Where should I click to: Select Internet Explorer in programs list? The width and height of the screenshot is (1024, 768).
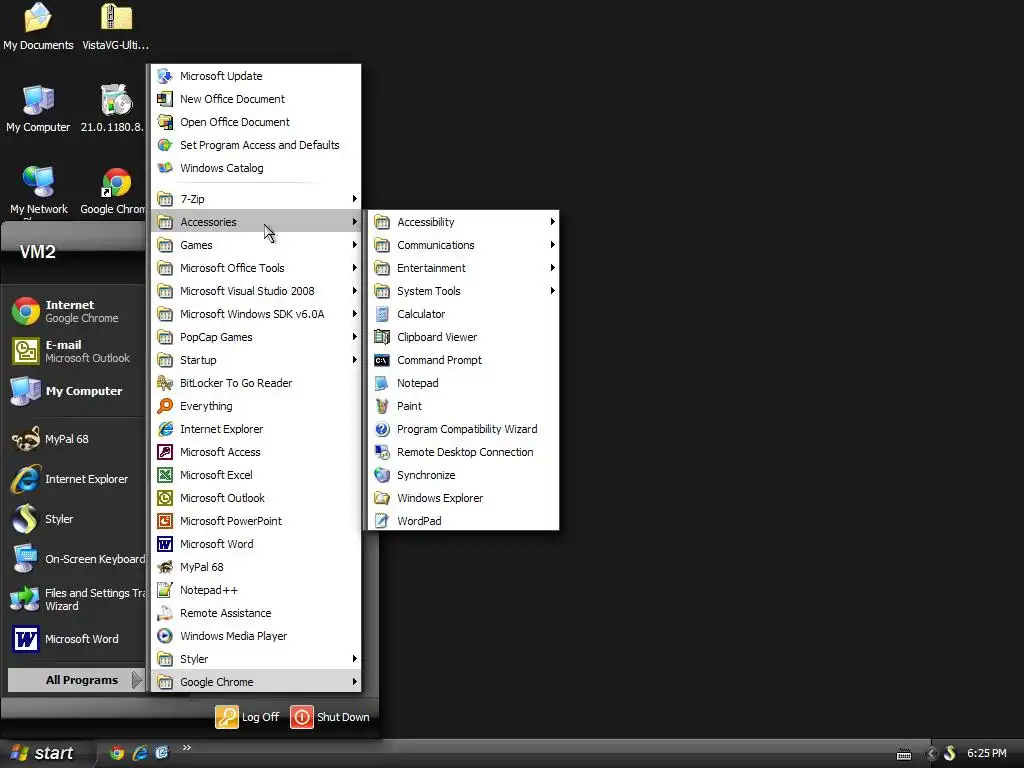(256, 429)
